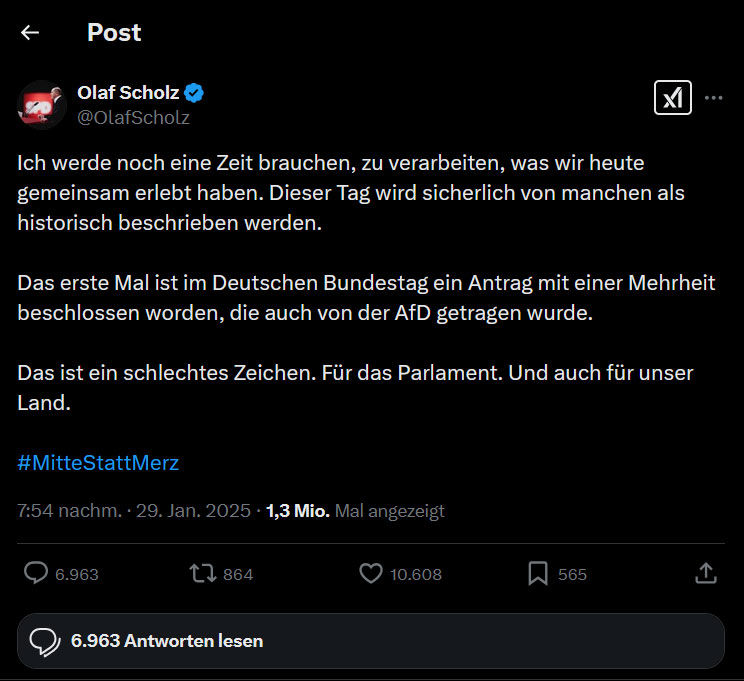Screen dimensions: 744x681
Task: Toggle repost with the arrows icon
Action: click(202, 573)
